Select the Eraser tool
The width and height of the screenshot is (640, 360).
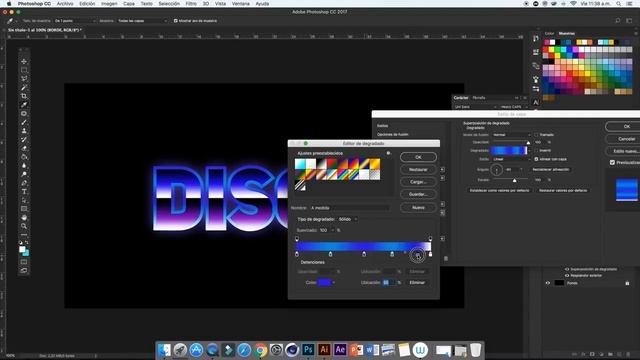click(24, 148)
